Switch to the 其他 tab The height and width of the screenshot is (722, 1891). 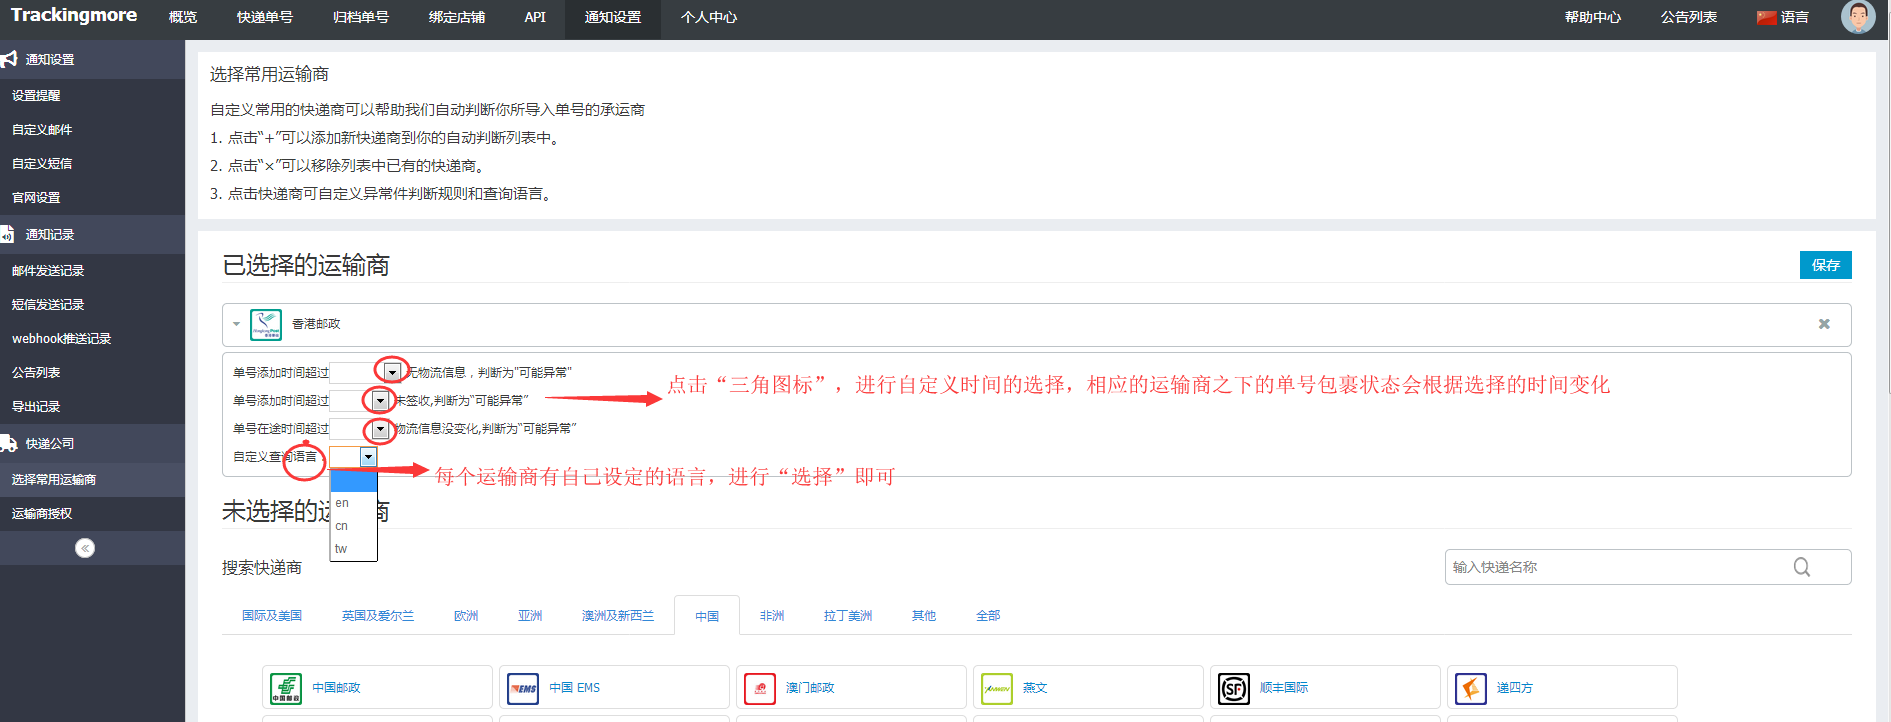click(924, 616)
